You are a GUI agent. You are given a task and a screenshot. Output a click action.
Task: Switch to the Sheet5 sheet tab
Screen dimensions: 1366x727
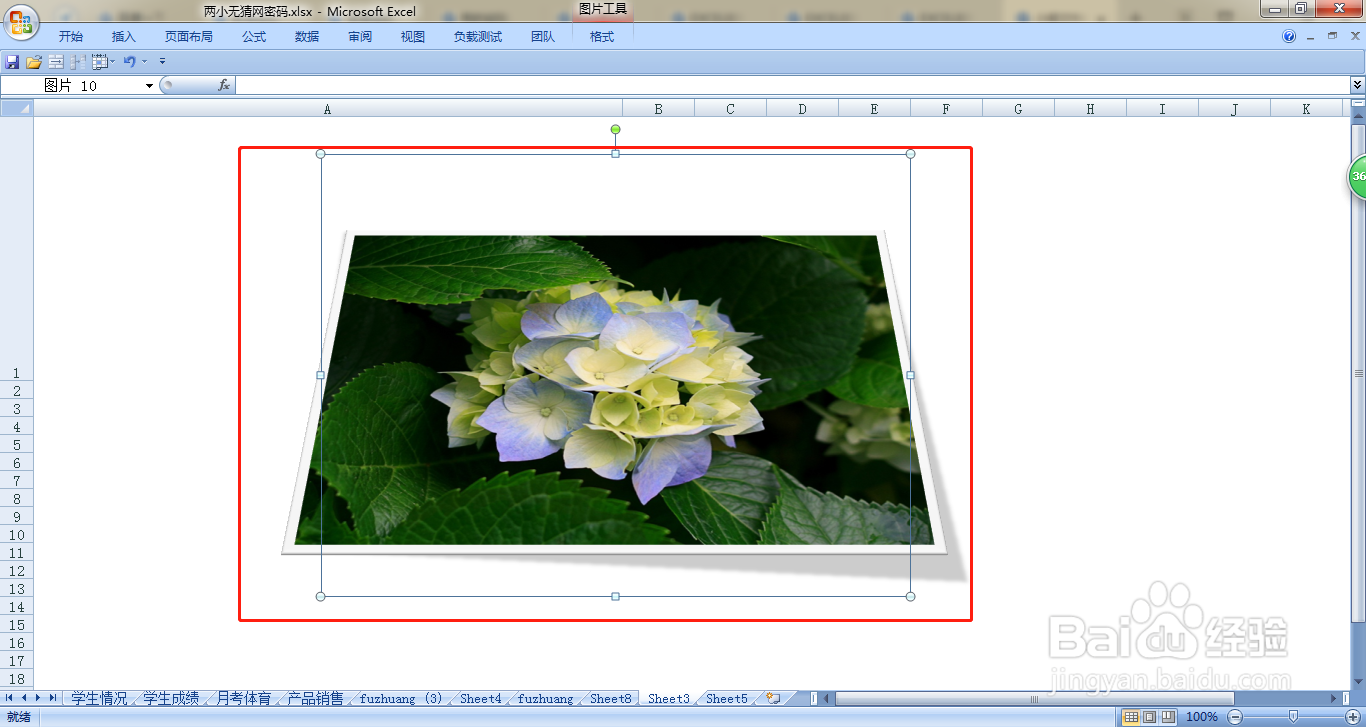point(726,699)
